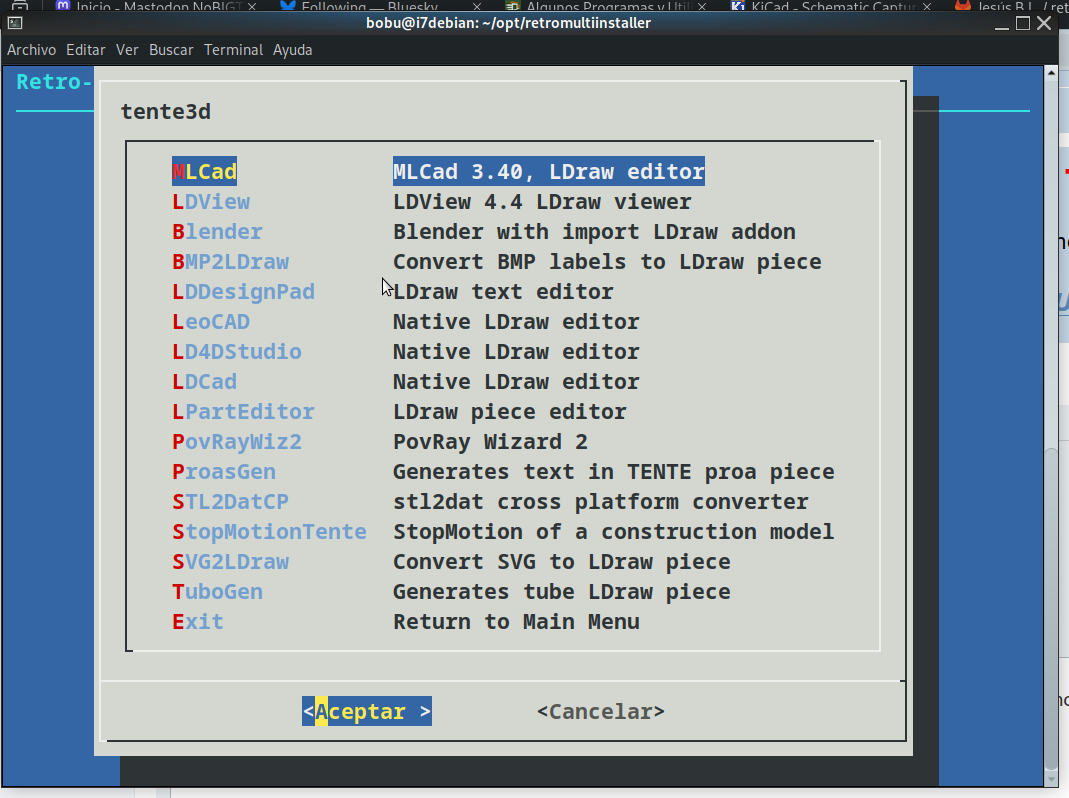Close the Algunos Programas browser tab
The height and width of the screenshot is (798, 1069).
pos(702,6)
